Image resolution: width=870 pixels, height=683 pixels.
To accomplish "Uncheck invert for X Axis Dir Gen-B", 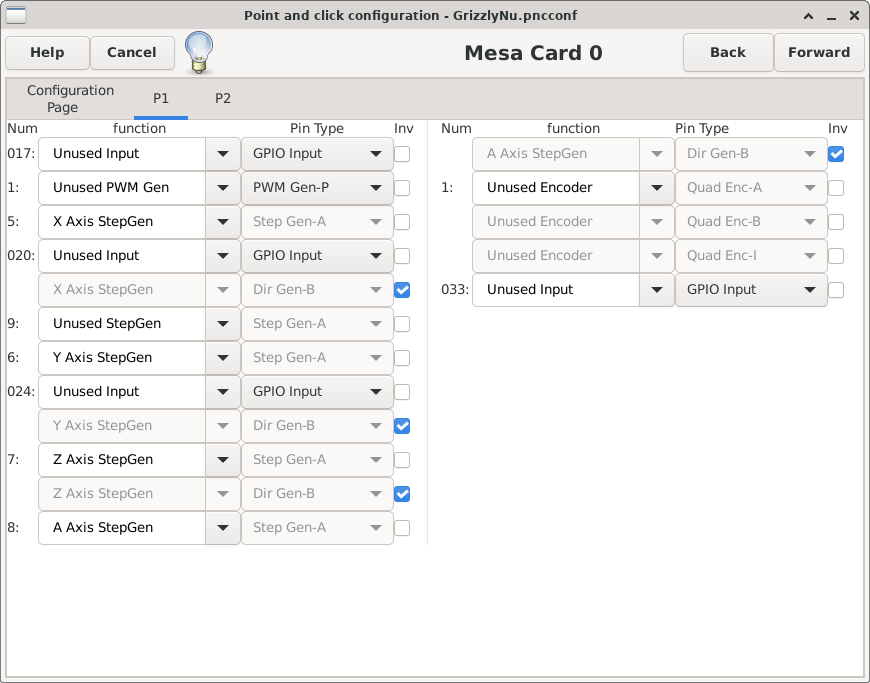I will click(x=402, y=290).
